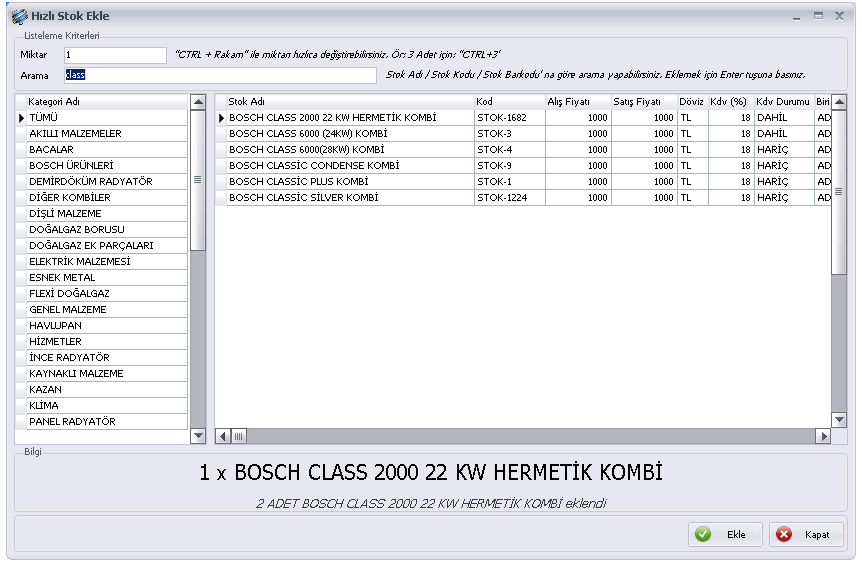This screenshot has width=862, height=562.
Task: Sort by Kod column header
Action: (510, 102)
